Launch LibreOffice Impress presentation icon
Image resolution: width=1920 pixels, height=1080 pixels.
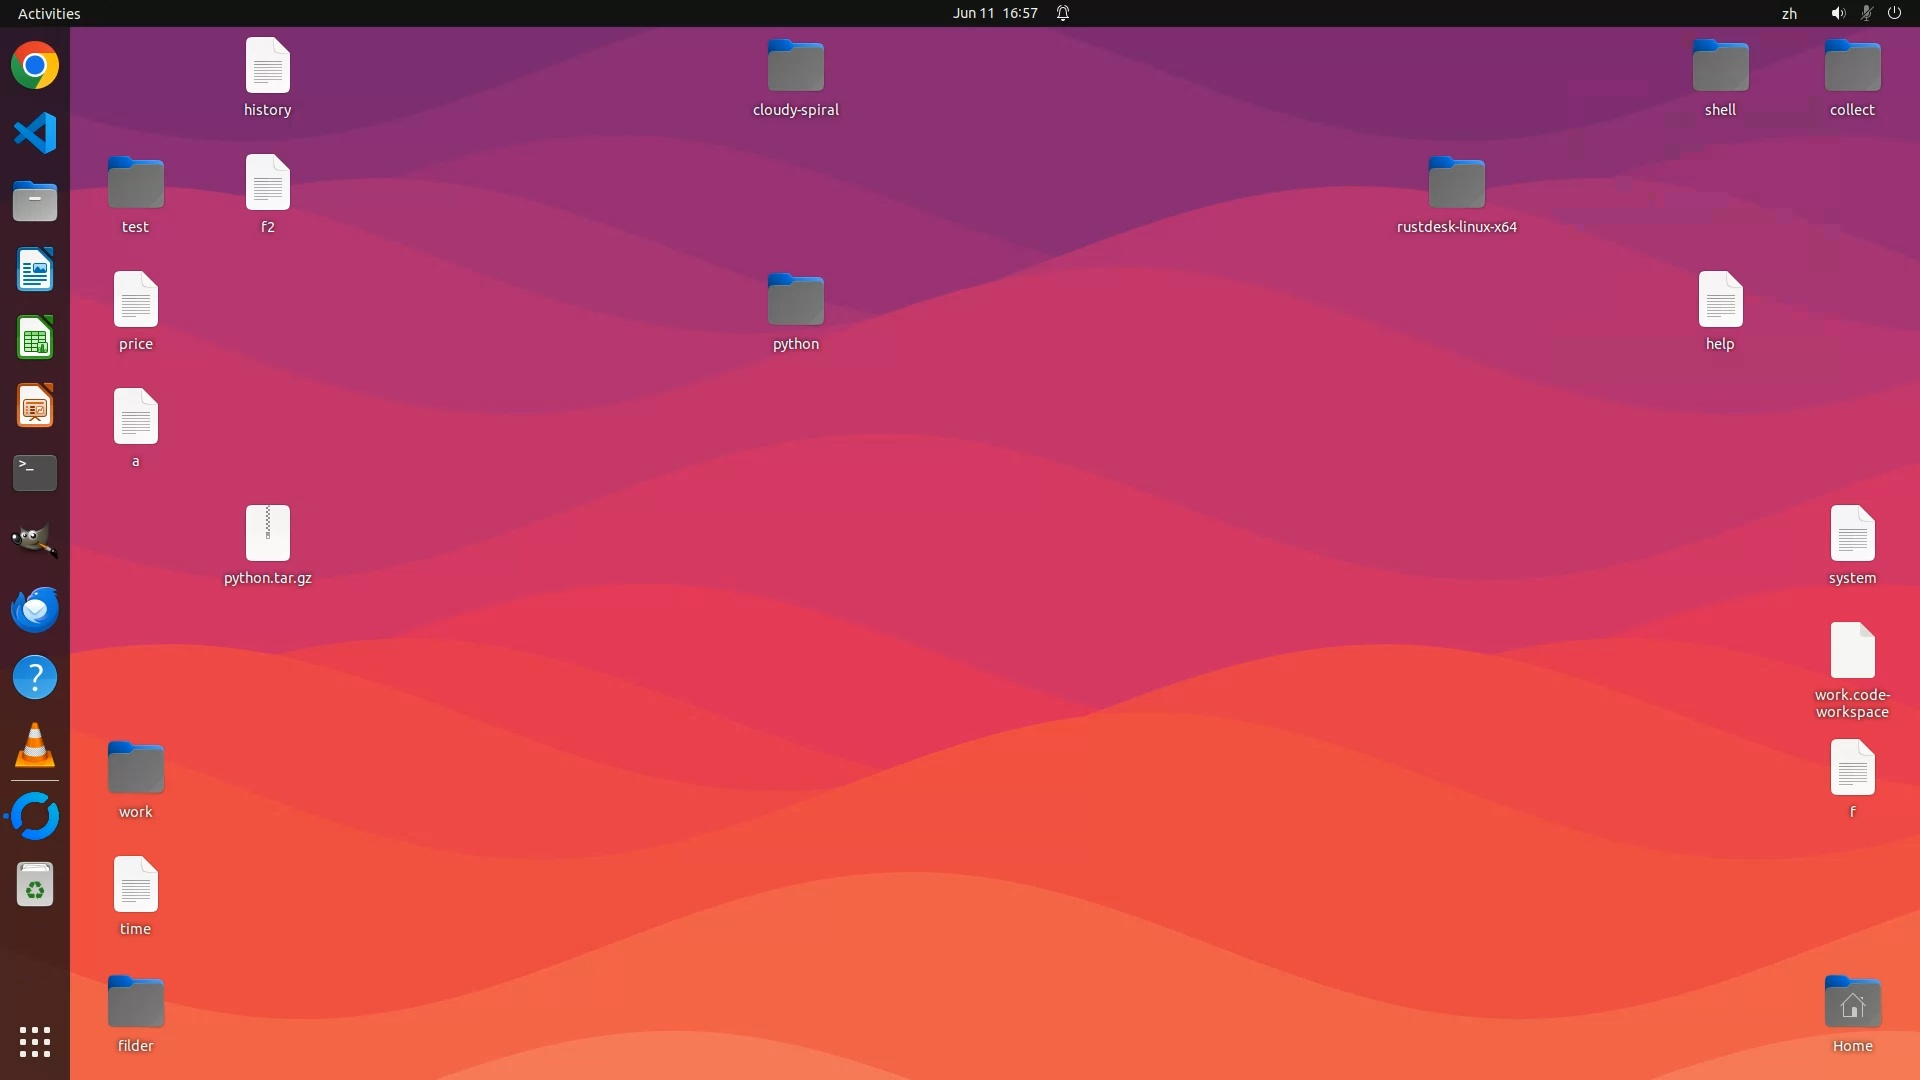(35, 406)
